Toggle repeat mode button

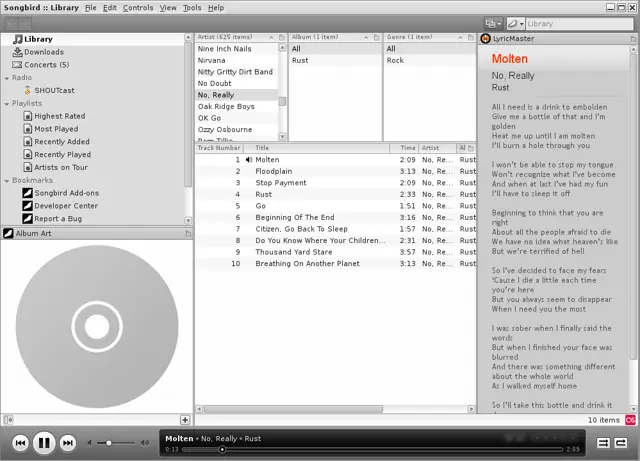tap(620, 443)
